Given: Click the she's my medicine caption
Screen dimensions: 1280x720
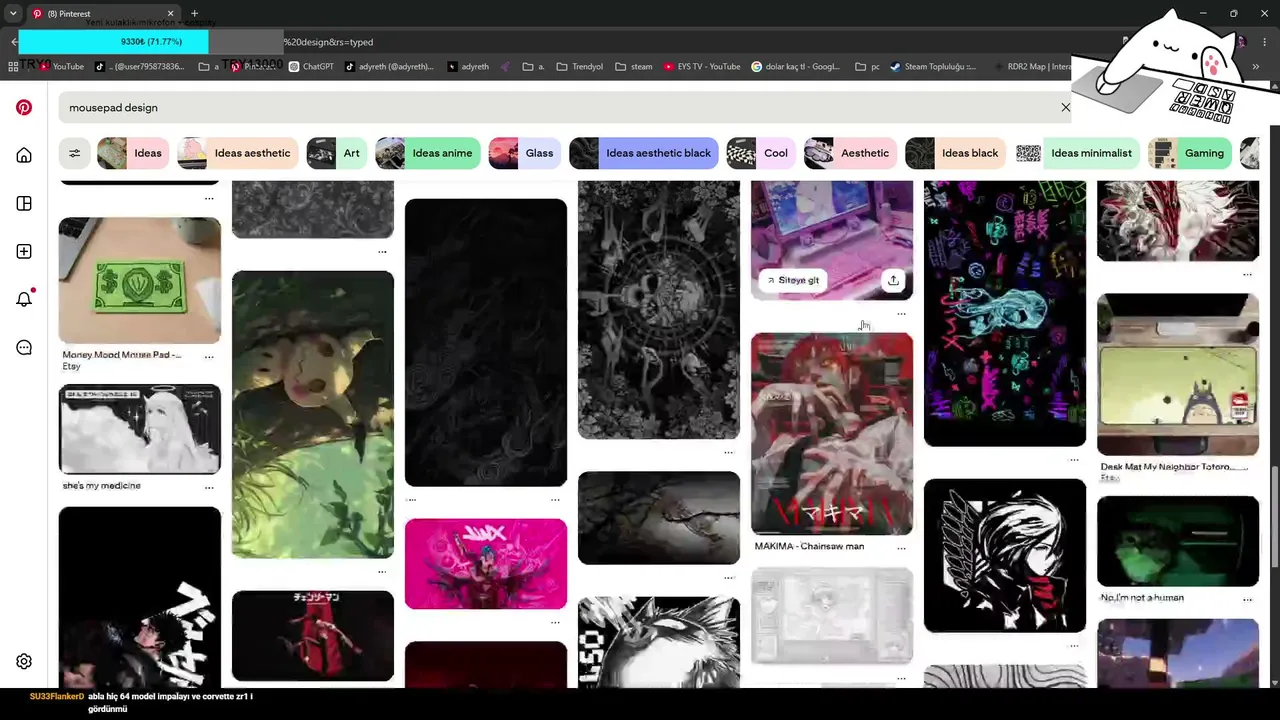Looking at the screenshot, I should (101, 486).
